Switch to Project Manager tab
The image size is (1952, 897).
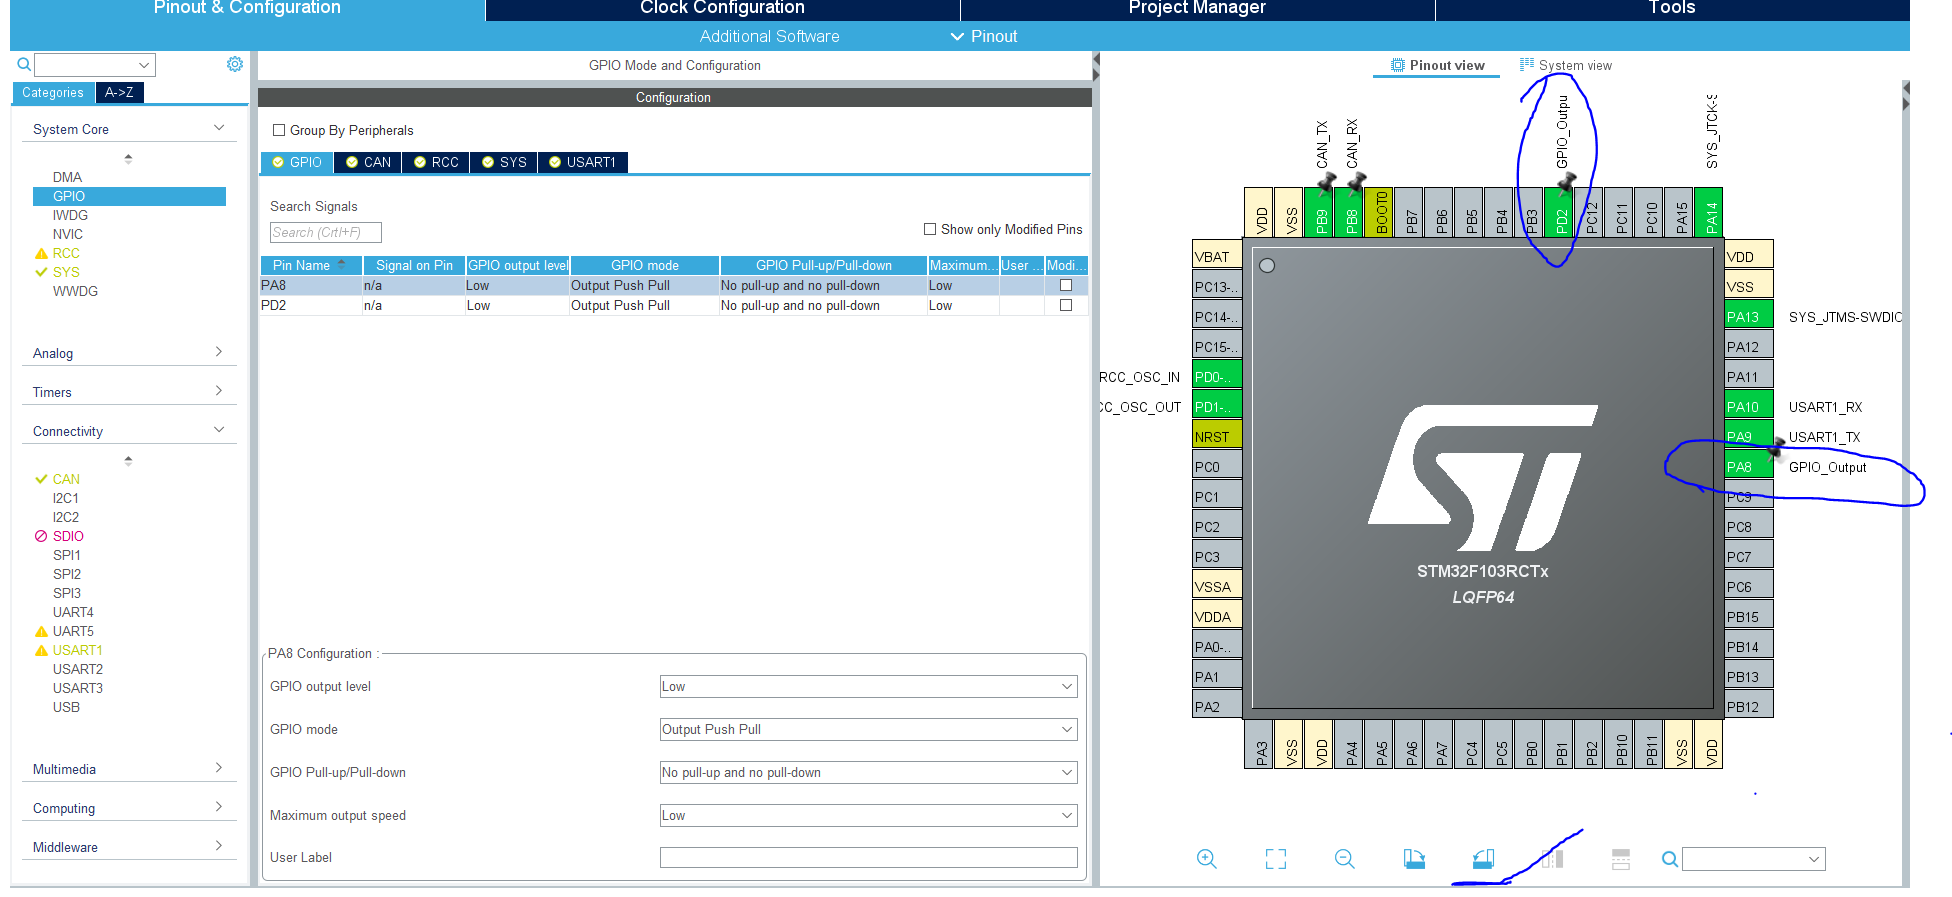tap(1197, 8)
